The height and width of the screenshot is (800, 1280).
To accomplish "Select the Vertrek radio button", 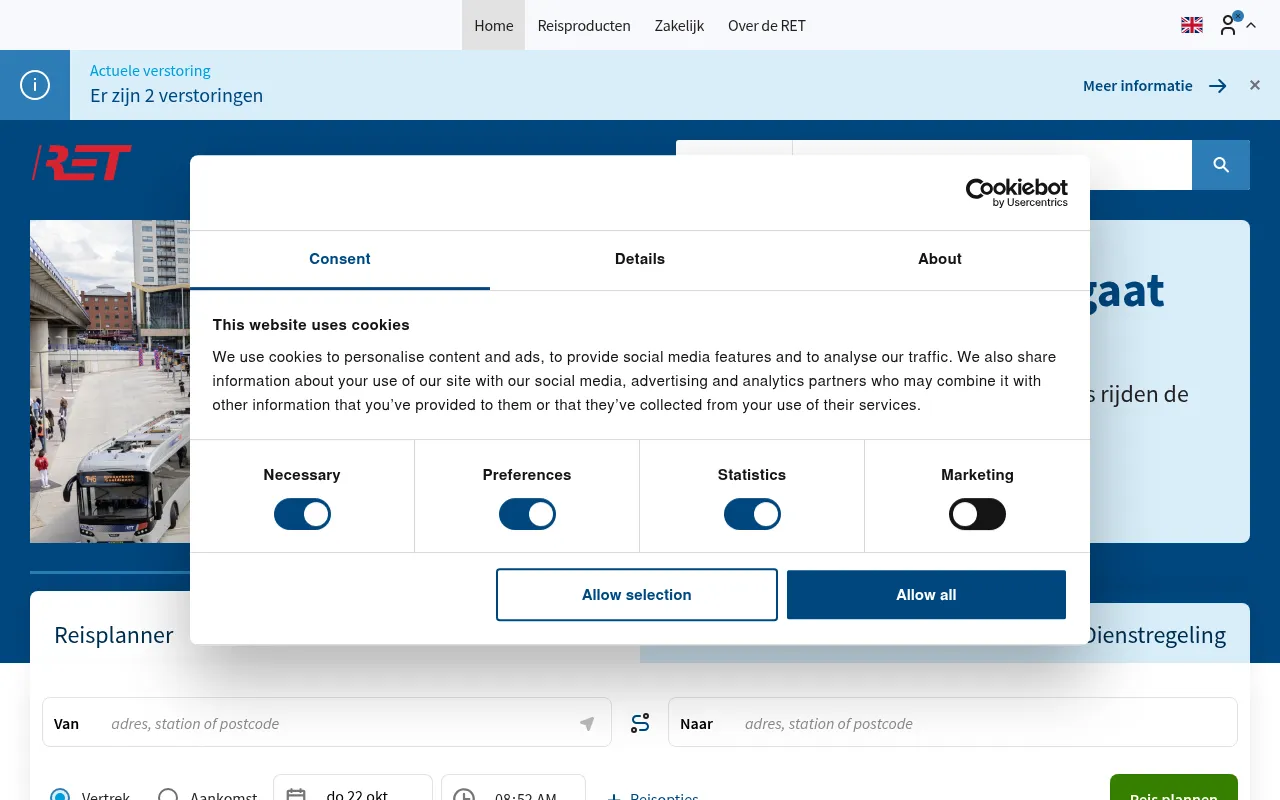I will click(60, 796).
